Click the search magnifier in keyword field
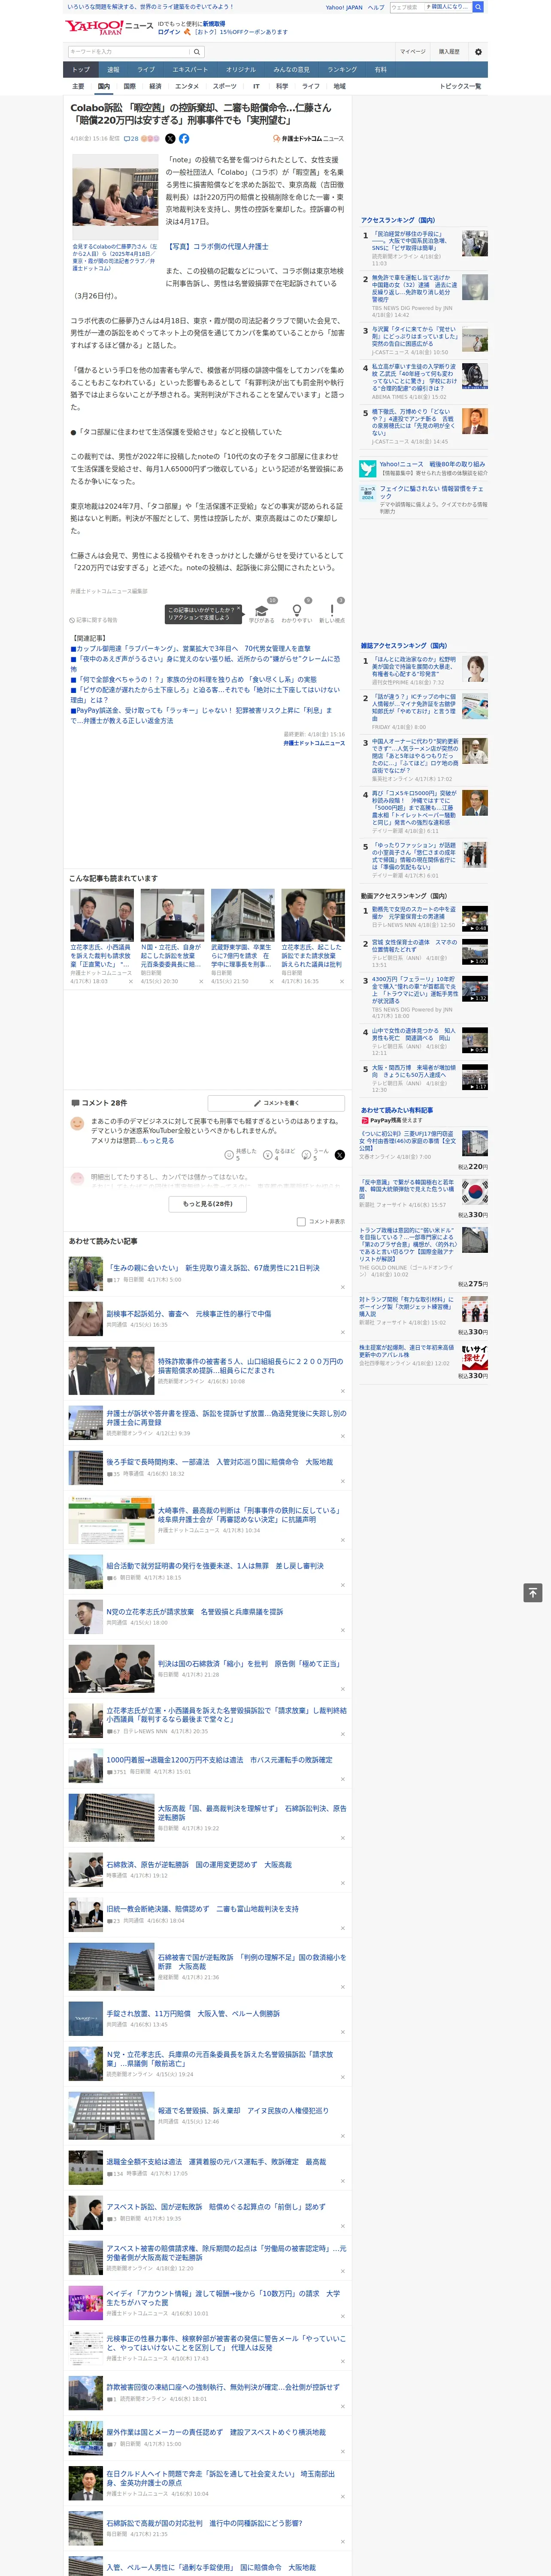 pos(198,51)
